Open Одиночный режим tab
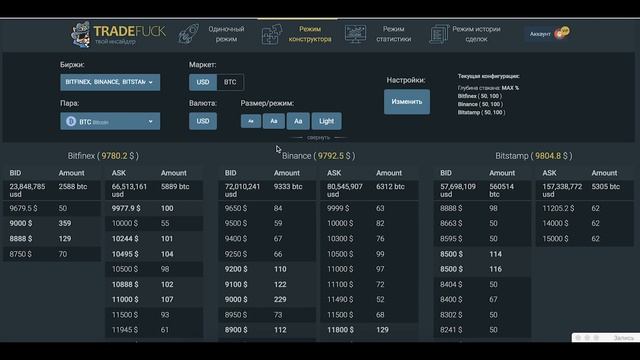The height and width of the screenshot is (360, 640). point(226,34)
